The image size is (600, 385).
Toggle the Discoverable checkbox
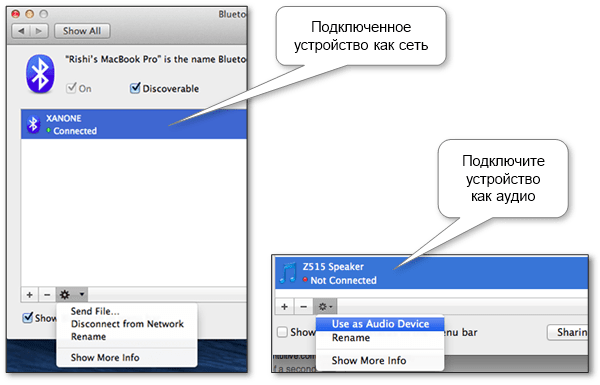point(135,88)
